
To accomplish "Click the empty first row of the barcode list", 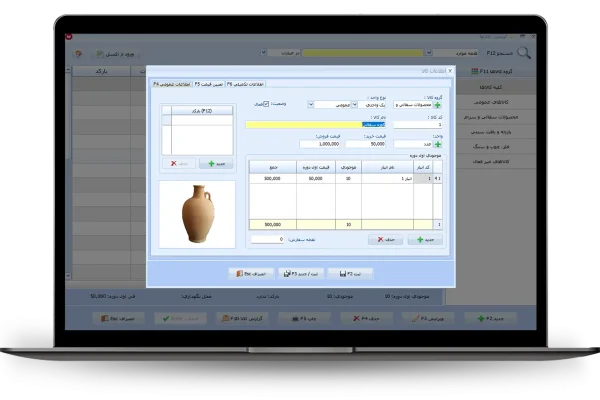I will pyautogui.click(x=202, y=120).
